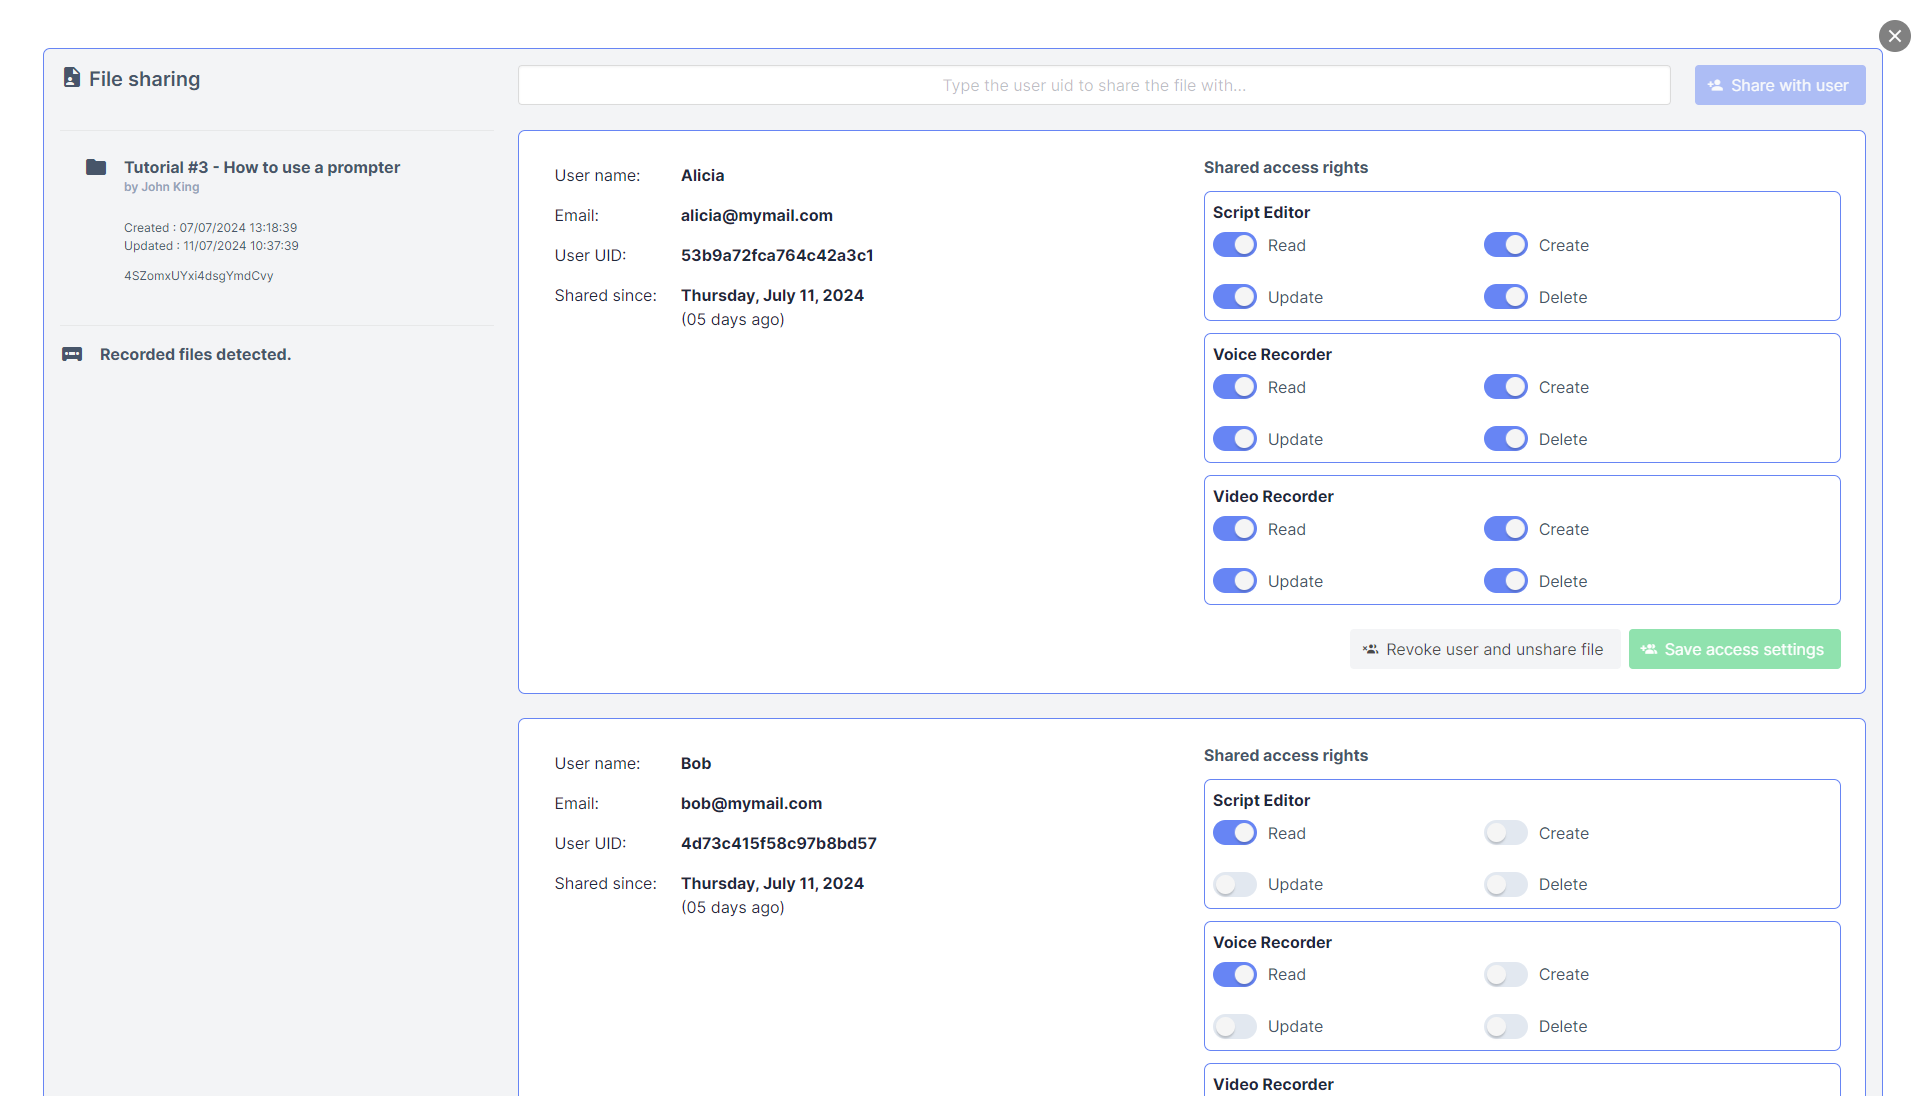Toggle Alicia's Video Recorder Read switch
This screenshot has height=1096, width=1921.
[1235, 529]
